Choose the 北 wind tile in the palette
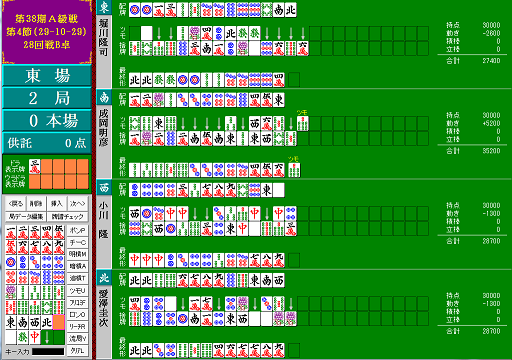Screen dimensions: 512x360 pos(47,322)
